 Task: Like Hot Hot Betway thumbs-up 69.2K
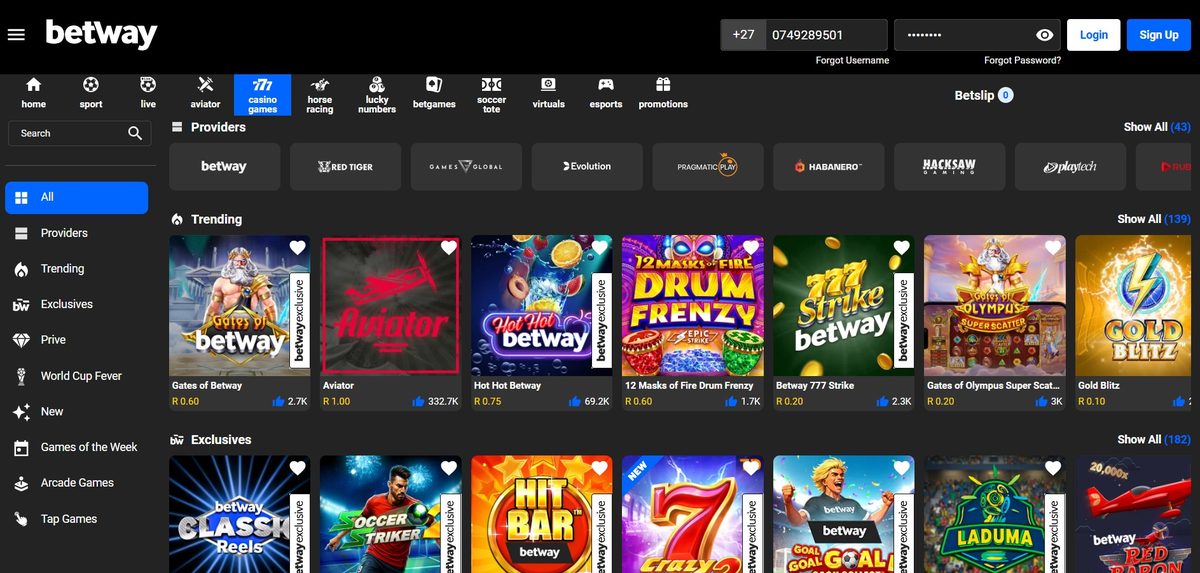click(x=574, y=401)
